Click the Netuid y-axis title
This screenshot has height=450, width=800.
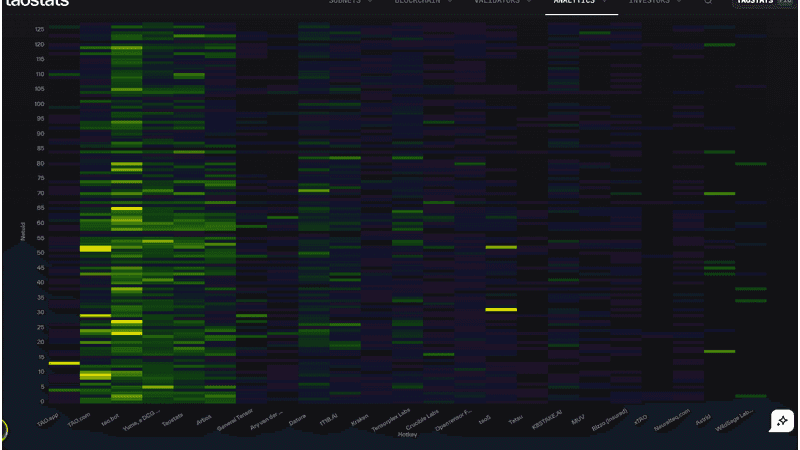(22, 232)
